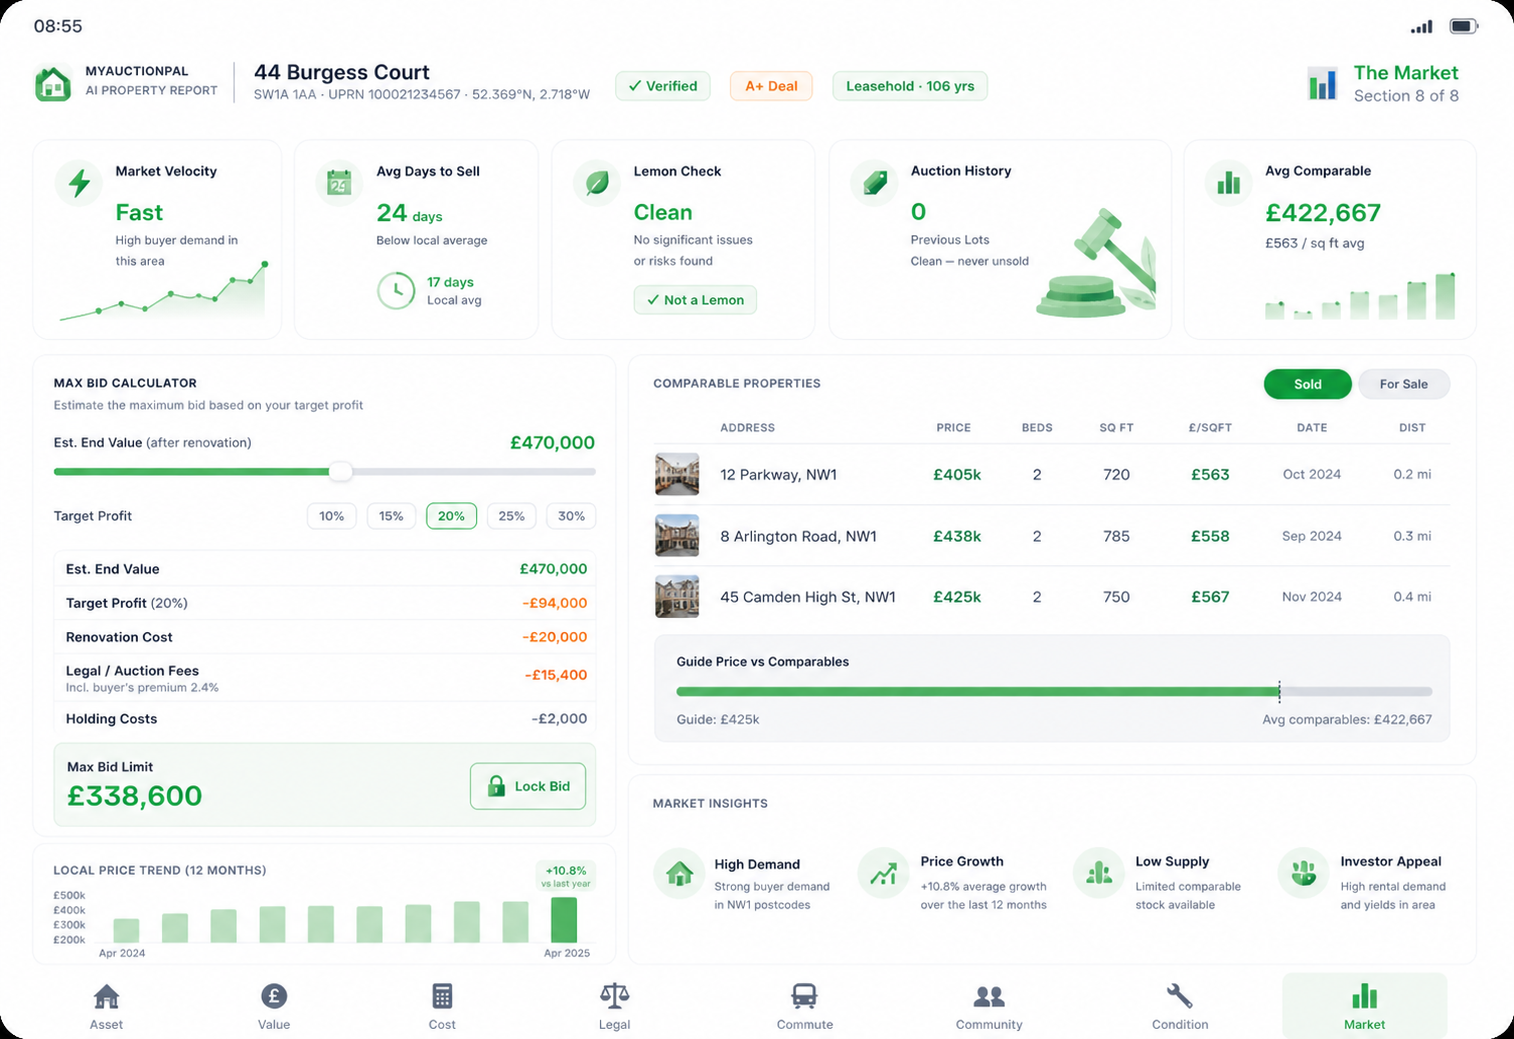Open the Asset tab
1514x1039 pixels.
(x=106, y=1006)
